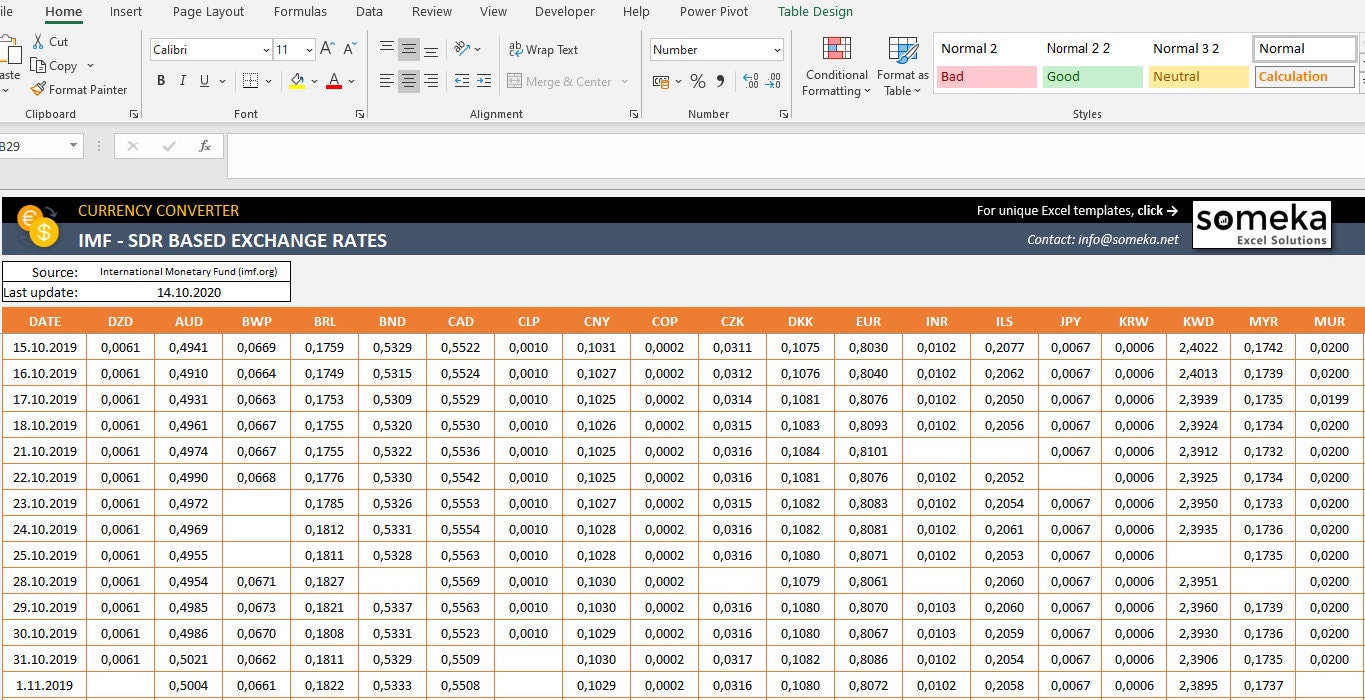Toggle italic formatting
The image size is (1365, 700).
coord(183,80)
